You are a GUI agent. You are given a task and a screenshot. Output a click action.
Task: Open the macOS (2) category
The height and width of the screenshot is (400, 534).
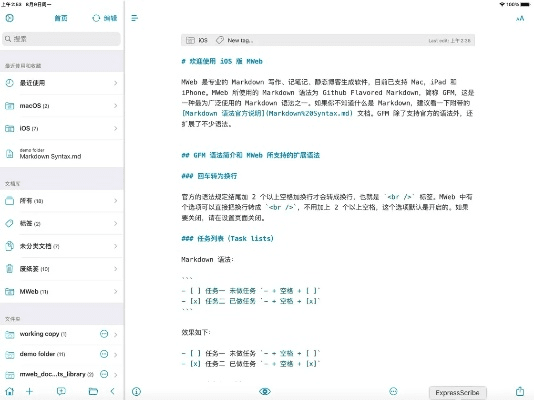pyautogui.click(x=62, y=106)
